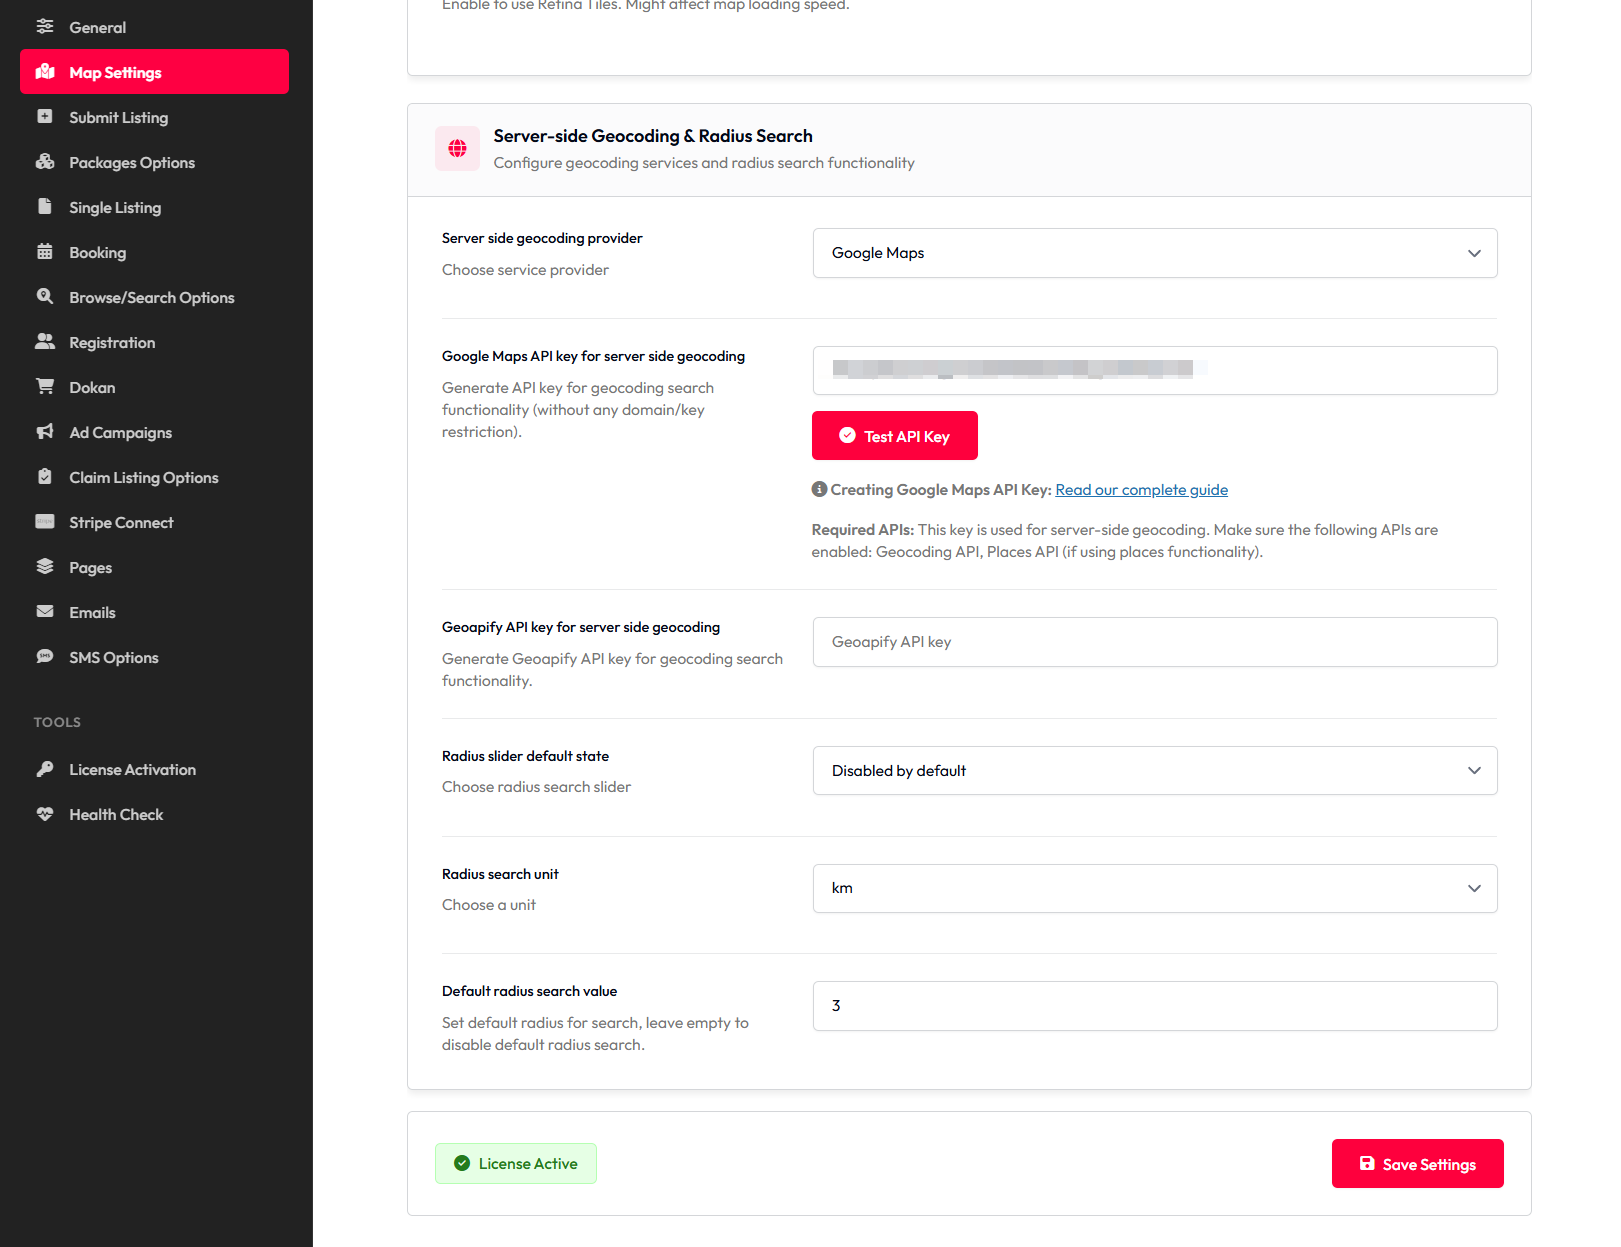
Task: Open the General settings menu item
Action: click(97, 27)
